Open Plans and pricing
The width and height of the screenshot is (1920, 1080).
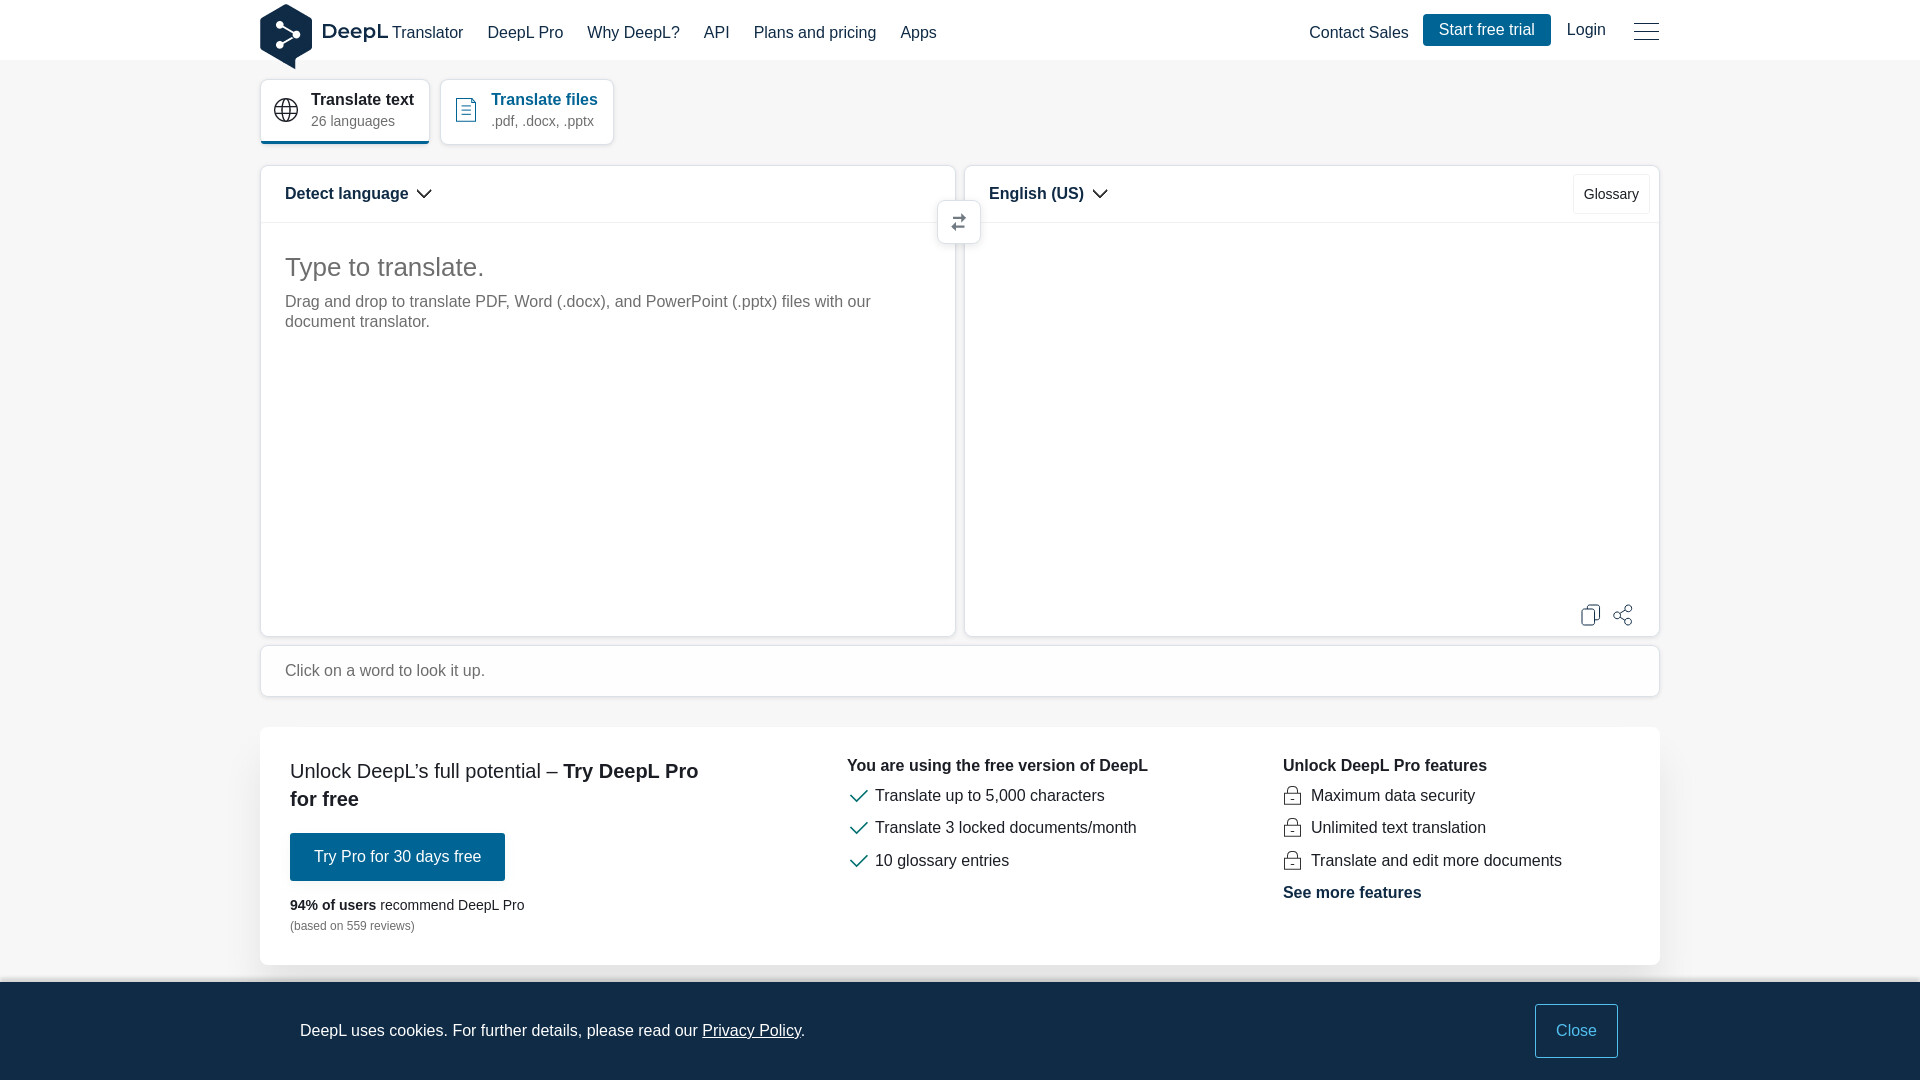(815, 33)
